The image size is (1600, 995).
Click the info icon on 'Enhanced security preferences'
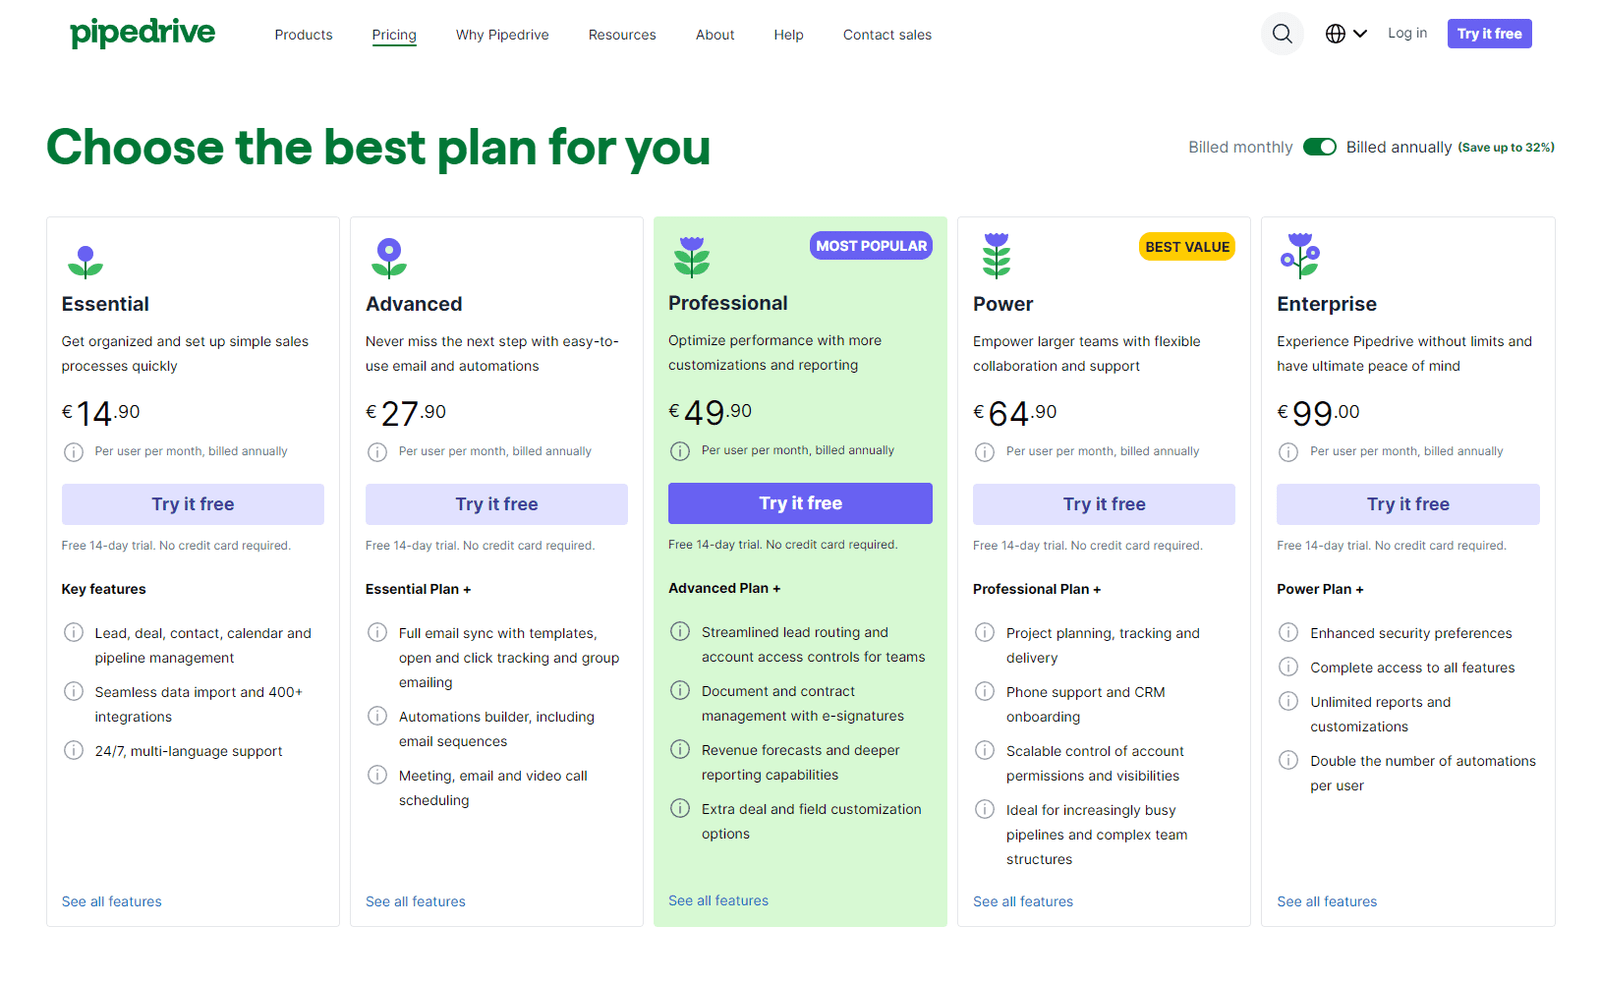pos(1289,632)
